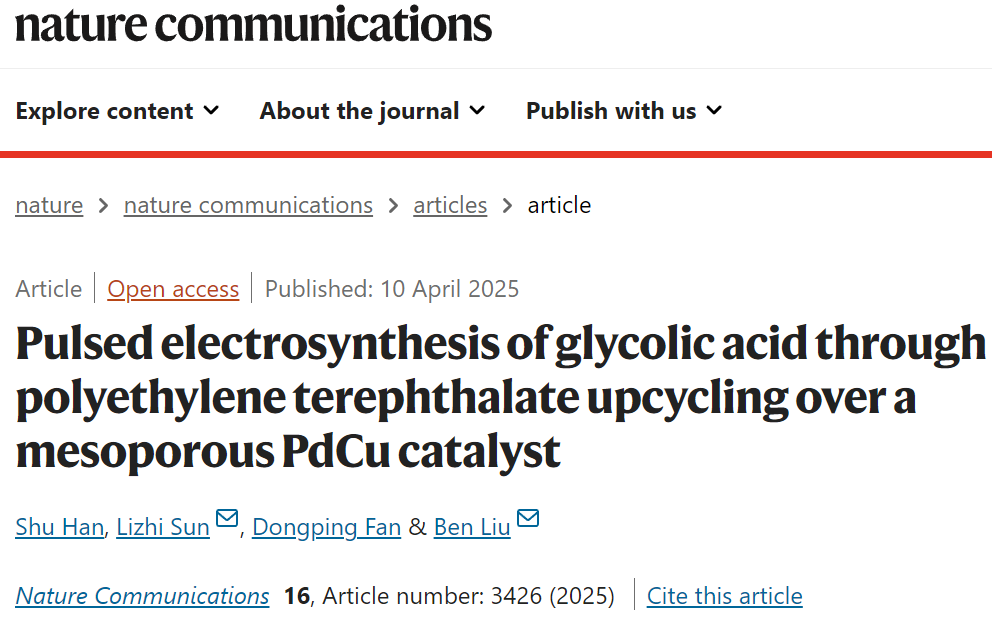Click the envelope icon next to Lizhi Sun
The width and height of the screenshot is (992, 621).
227,519
